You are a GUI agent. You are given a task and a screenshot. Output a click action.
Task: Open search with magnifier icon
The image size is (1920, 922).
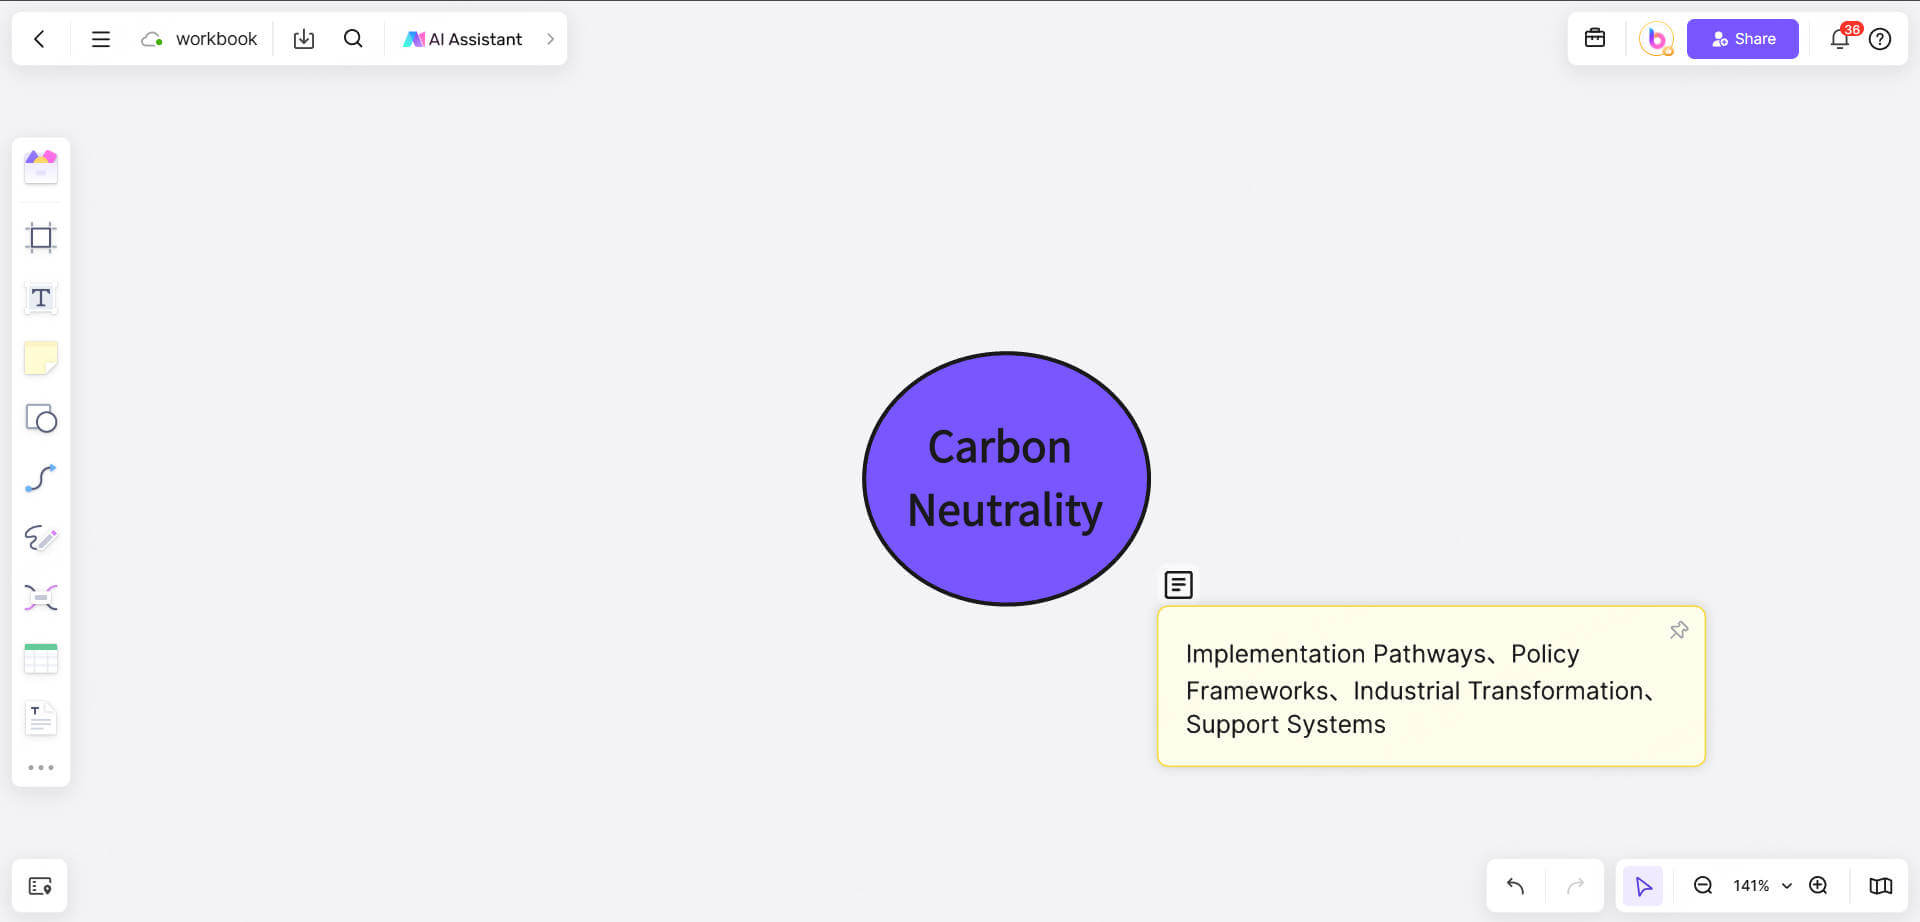point(353,39)
